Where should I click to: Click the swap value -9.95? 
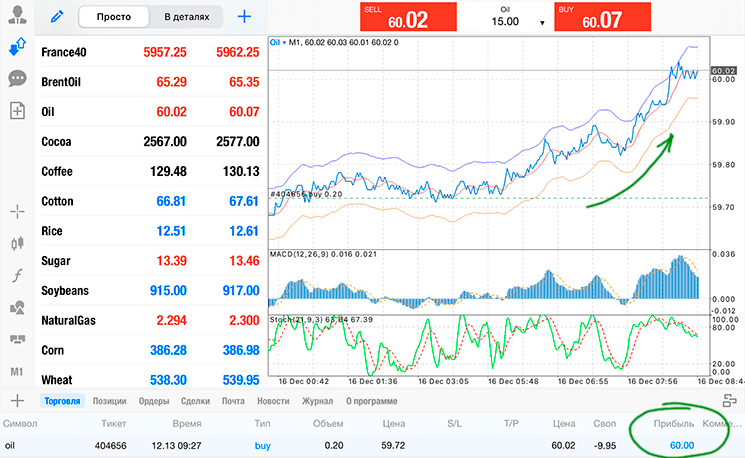(605, 446)
